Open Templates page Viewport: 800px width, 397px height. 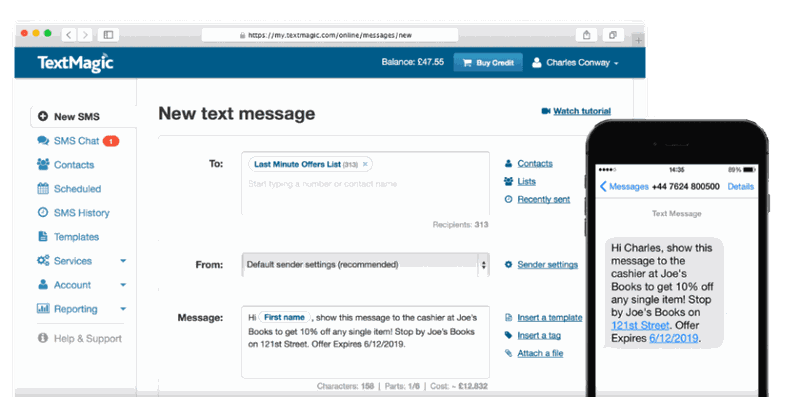(x=77, y=237)
